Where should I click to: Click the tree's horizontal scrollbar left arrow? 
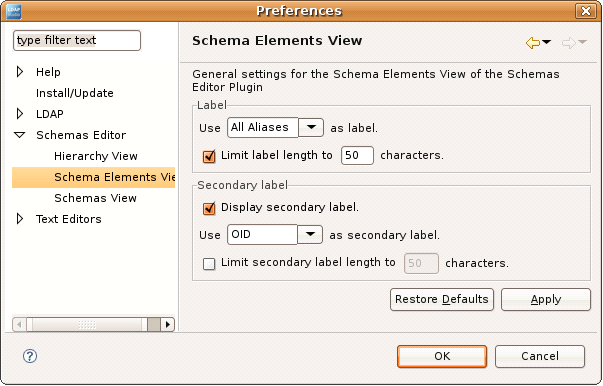[19, 324]
